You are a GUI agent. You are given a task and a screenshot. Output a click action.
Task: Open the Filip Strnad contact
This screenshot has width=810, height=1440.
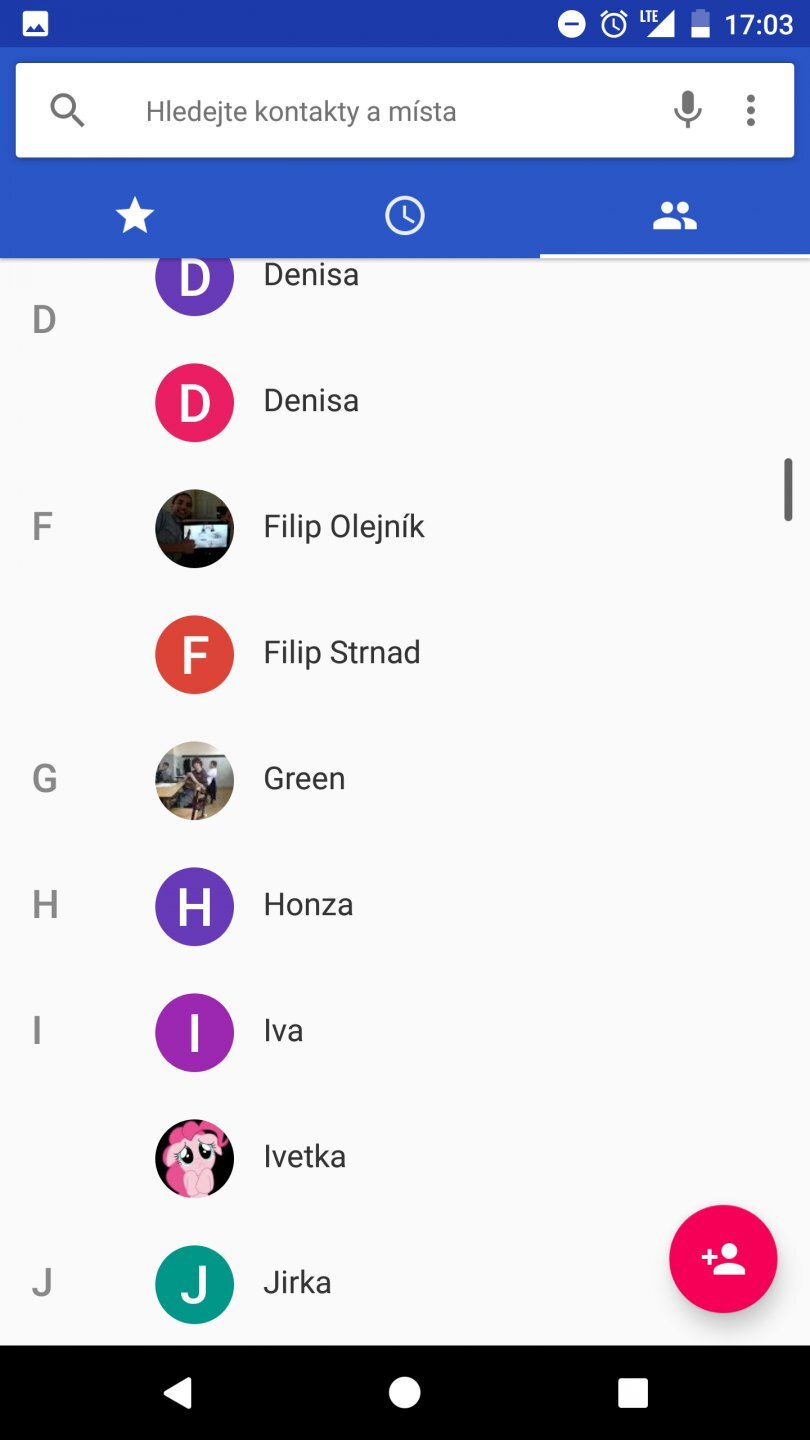pyautogui.click(x=341, y=653)
